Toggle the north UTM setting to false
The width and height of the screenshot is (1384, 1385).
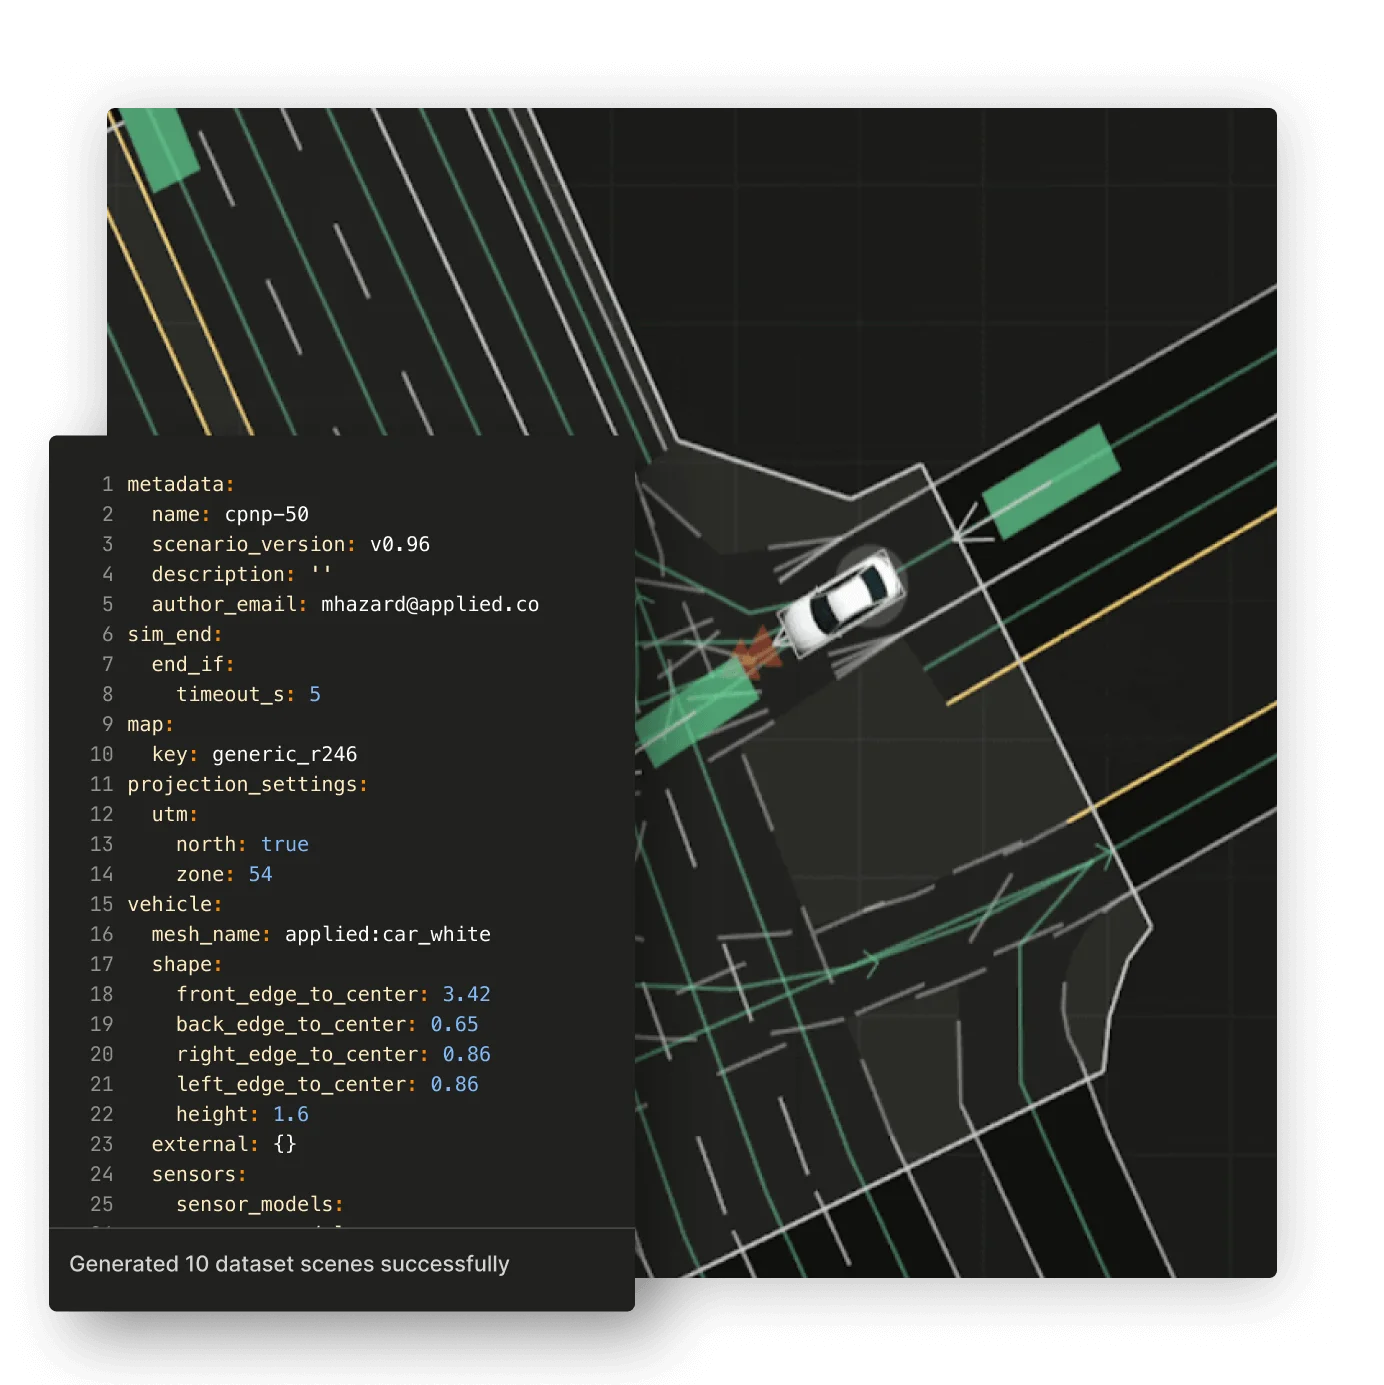click(285, 844)
